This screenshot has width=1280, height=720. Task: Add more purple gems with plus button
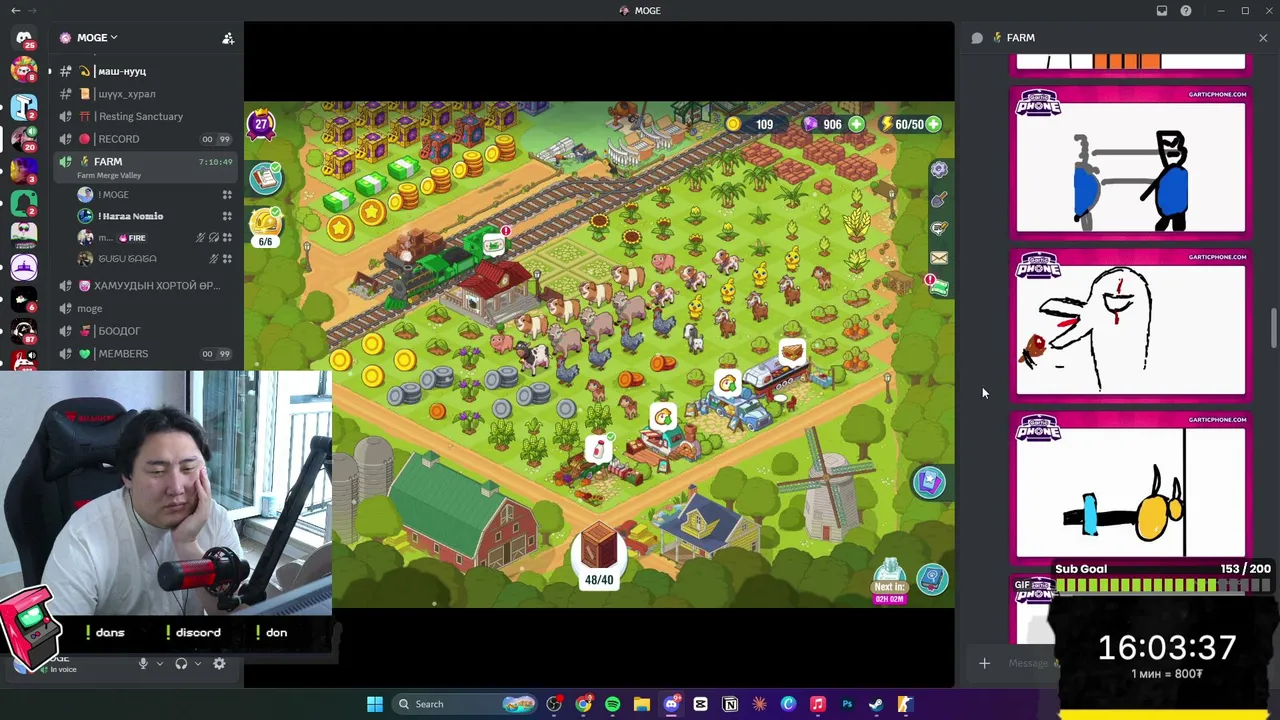(x=856, y=124)
